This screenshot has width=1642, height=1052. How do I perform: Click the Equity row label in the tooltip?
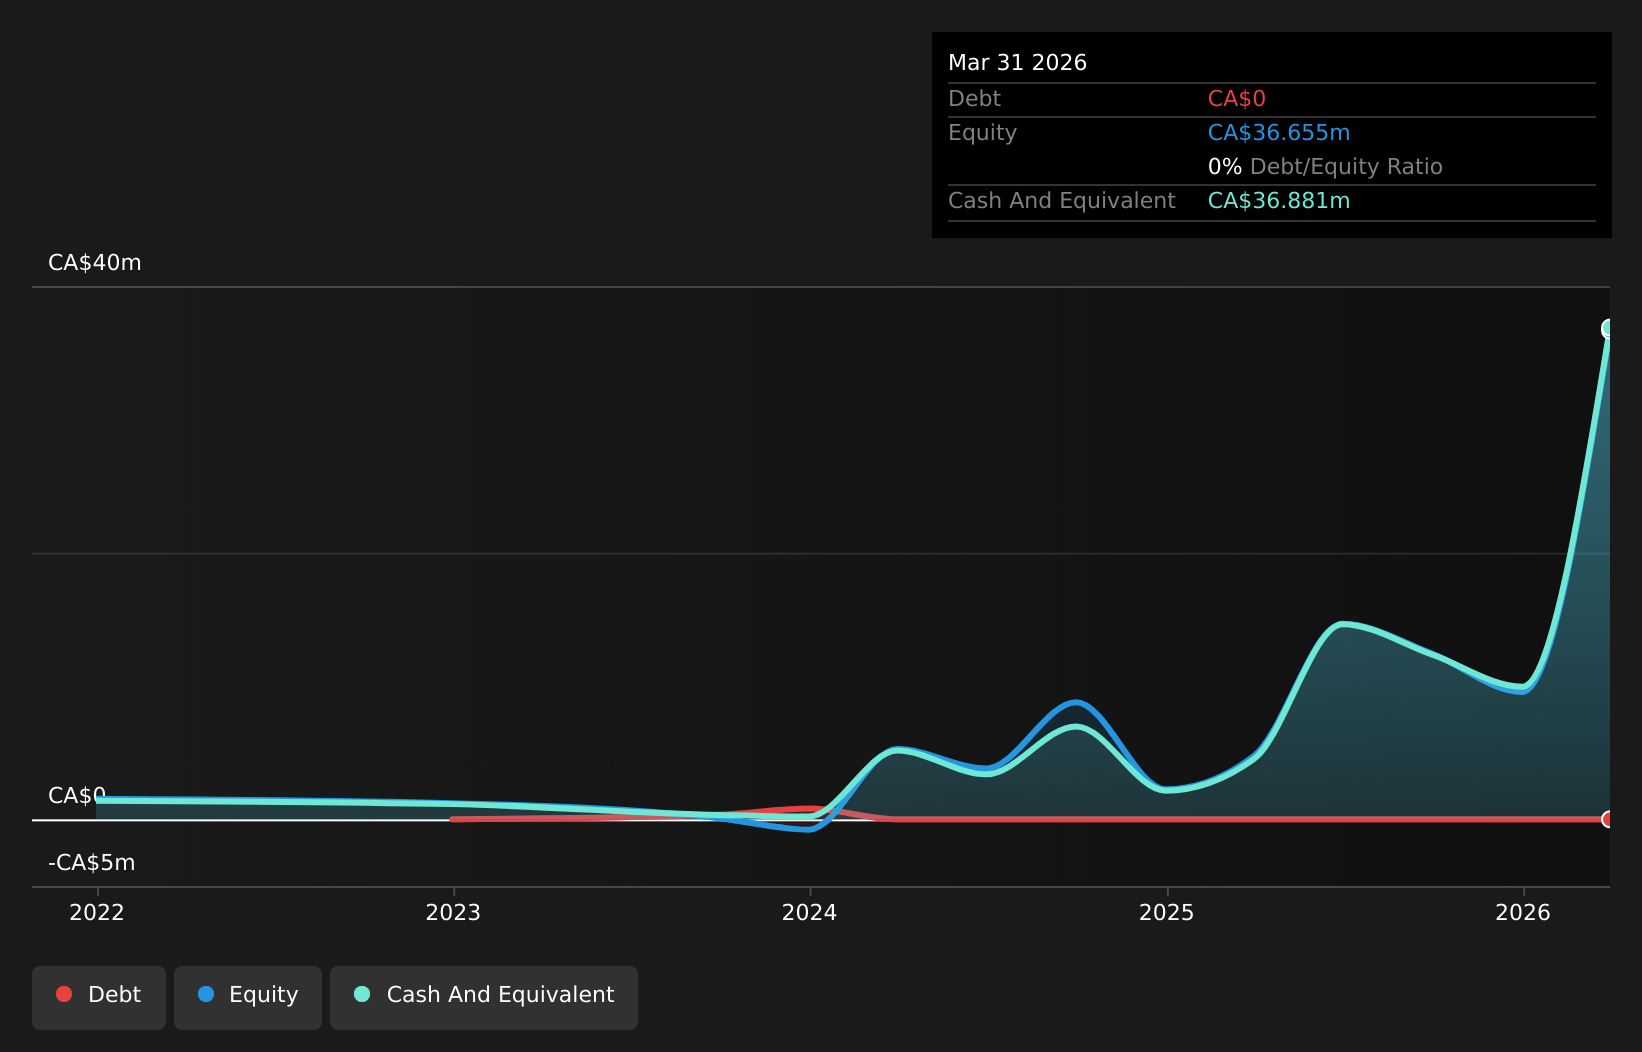point(982,133)
